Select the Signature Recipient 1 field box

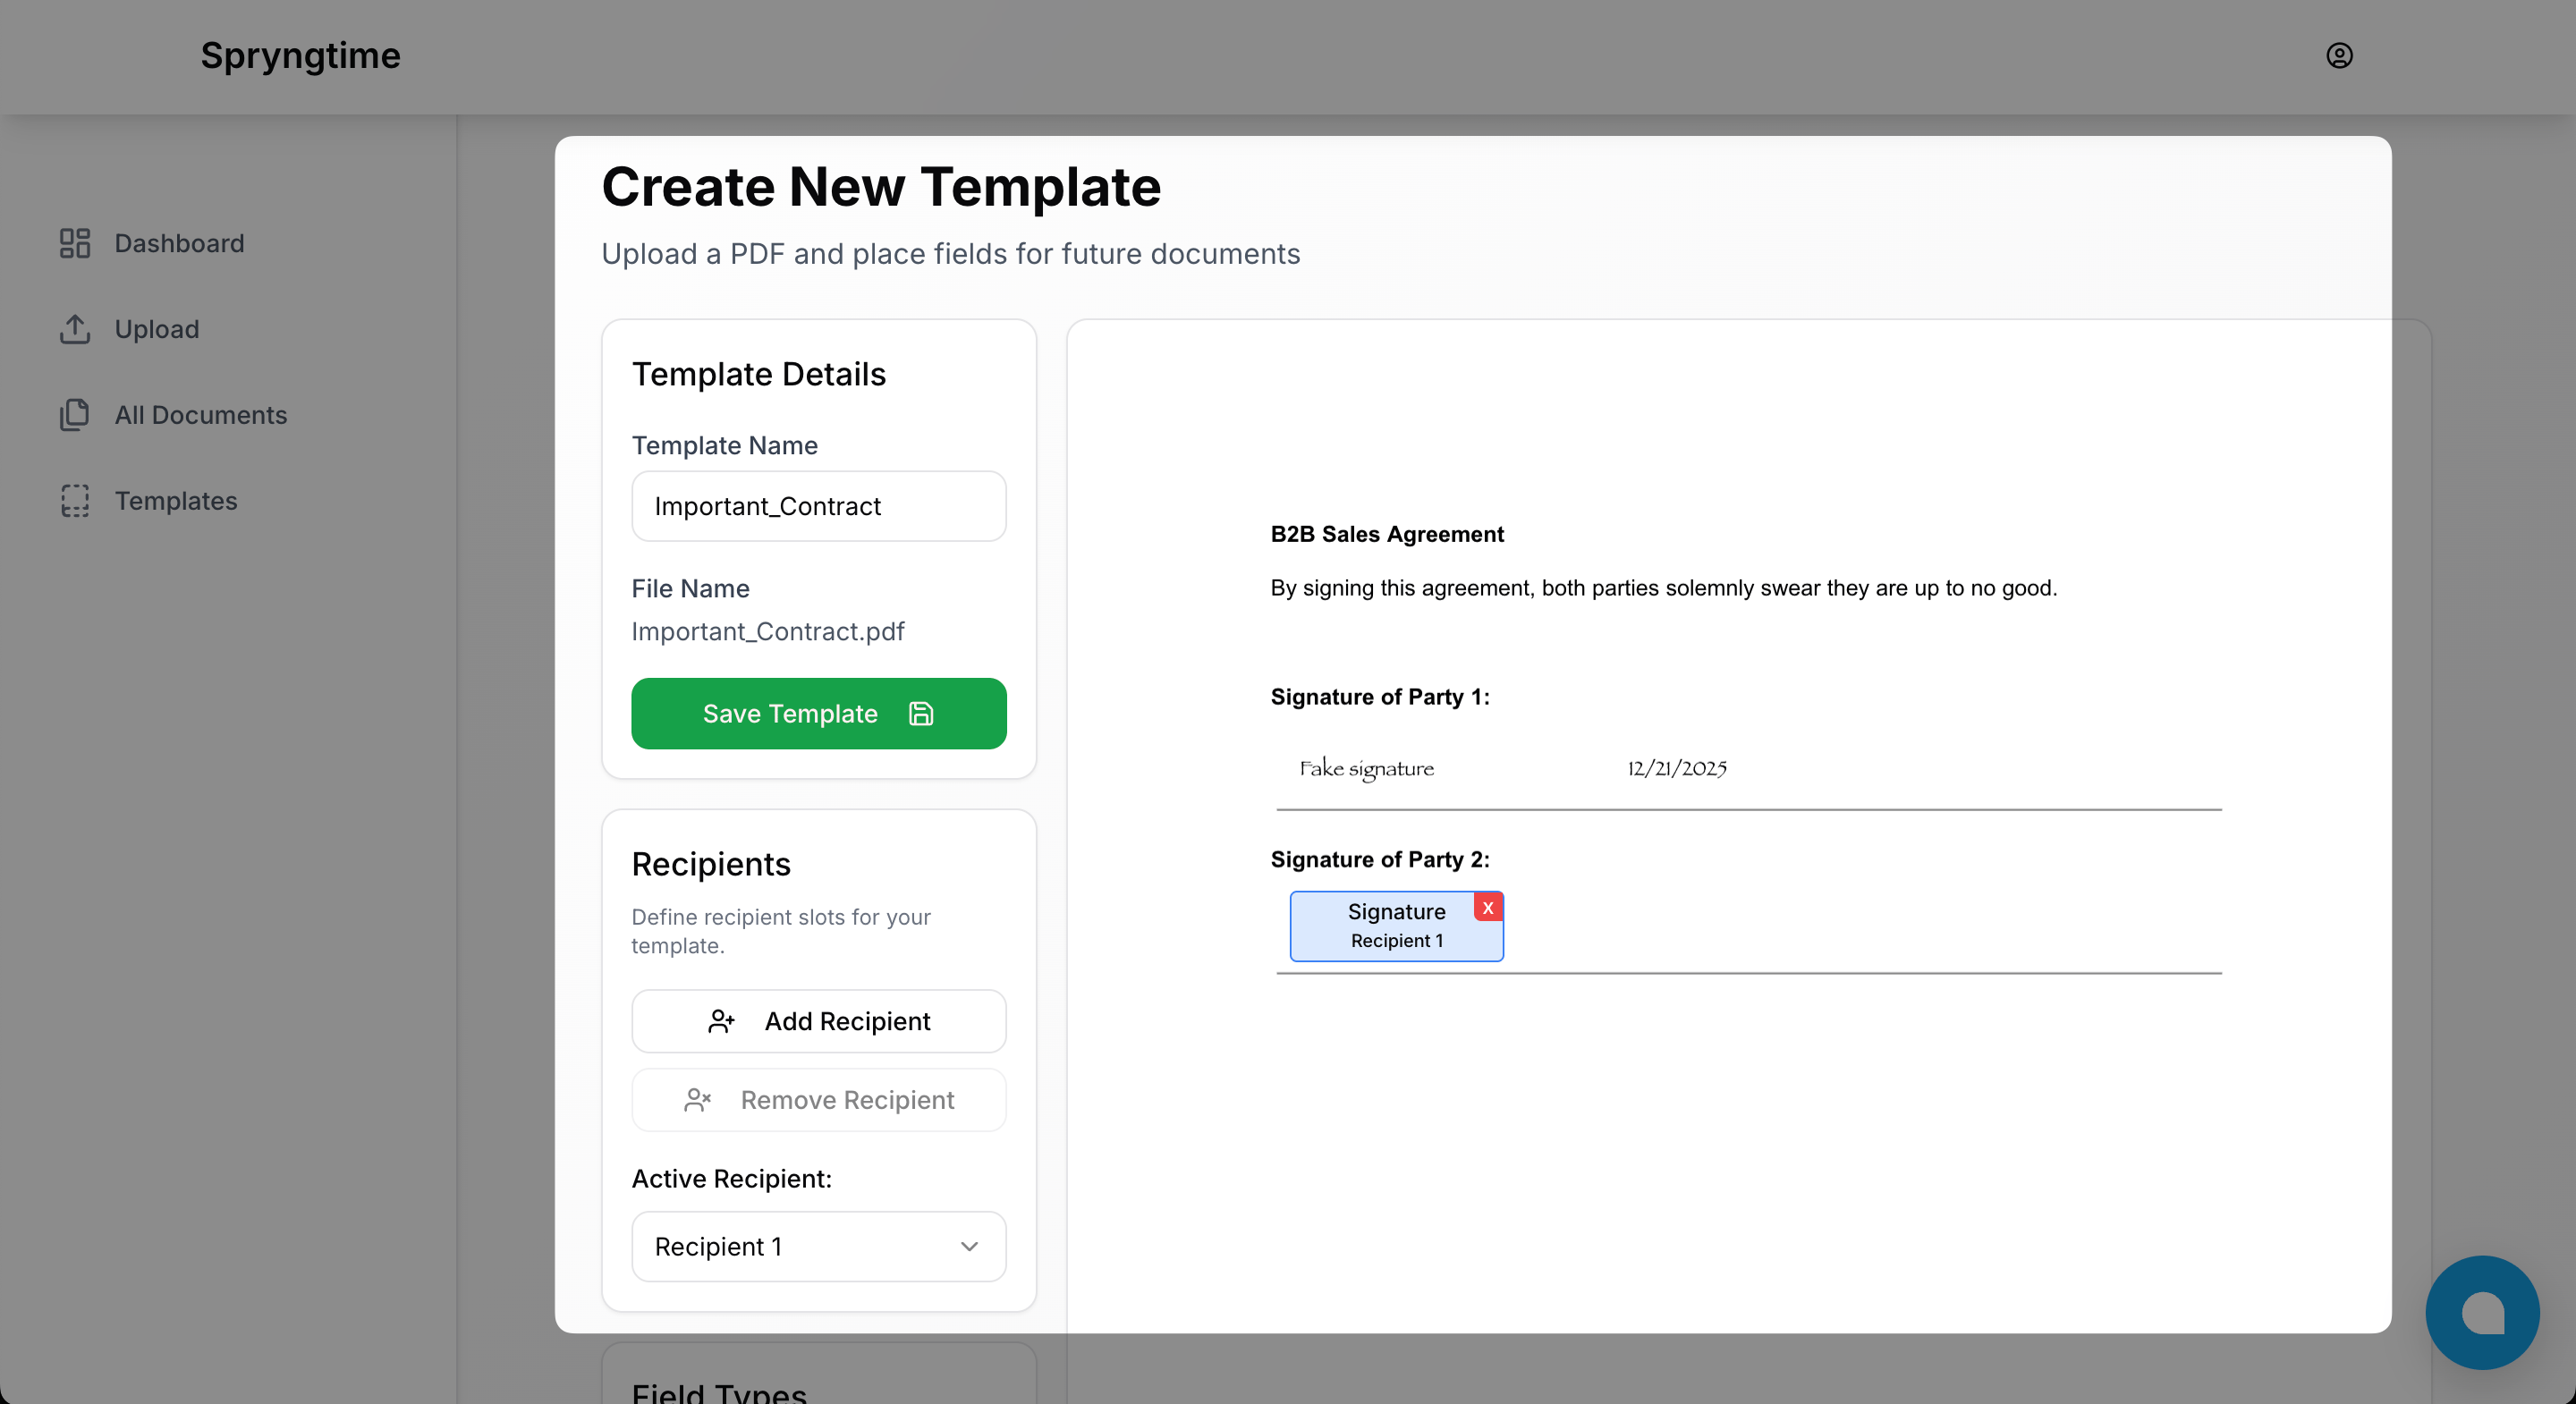point(1396,926)
